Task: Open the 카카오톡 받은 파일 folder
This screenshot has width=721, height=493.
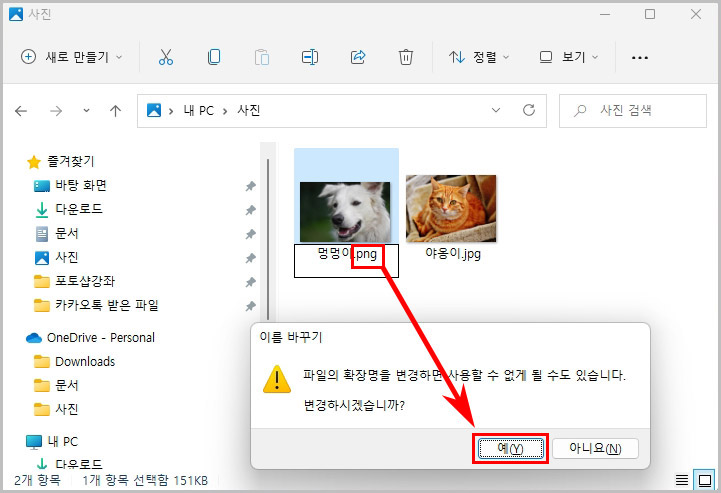Action: [107, 305]
